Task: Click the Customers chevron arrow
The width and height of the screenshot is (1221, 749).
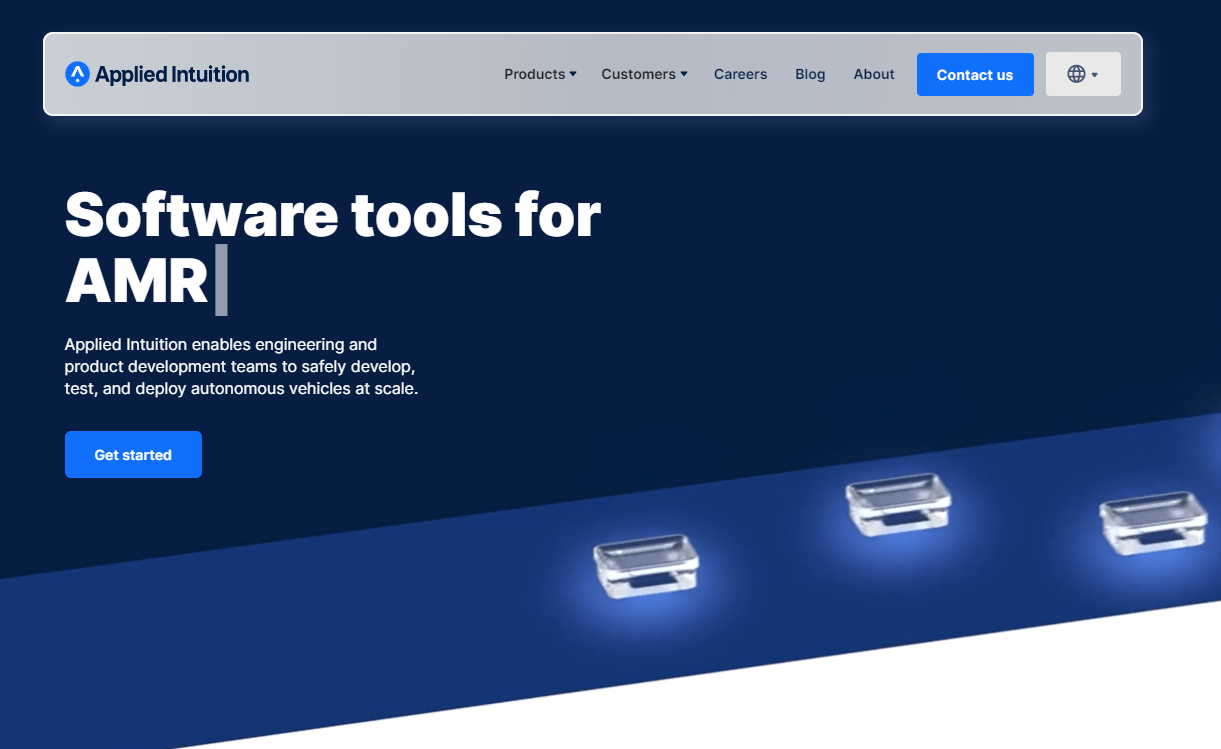Action: coord(684,74)
